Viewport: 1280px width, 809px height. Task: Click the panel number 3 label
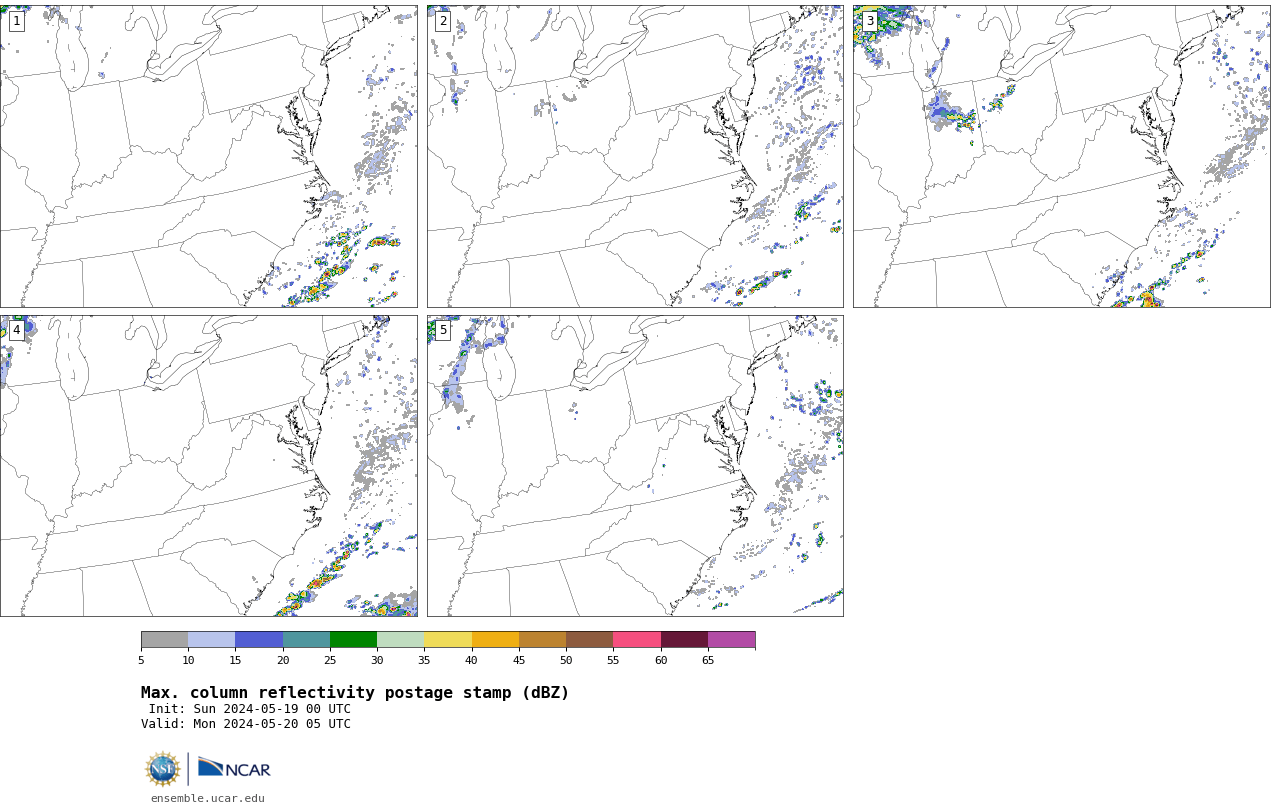869,21
